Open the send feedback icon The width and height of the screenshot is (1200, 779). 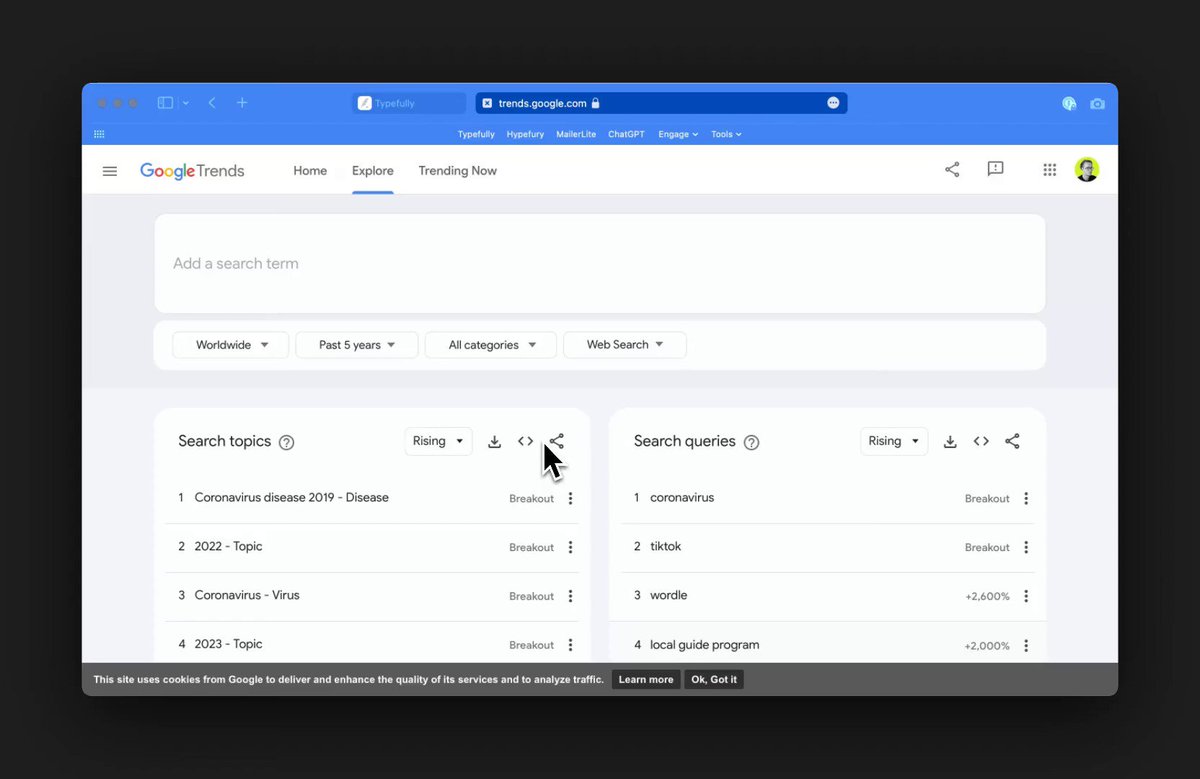click(x=995, y=170)
